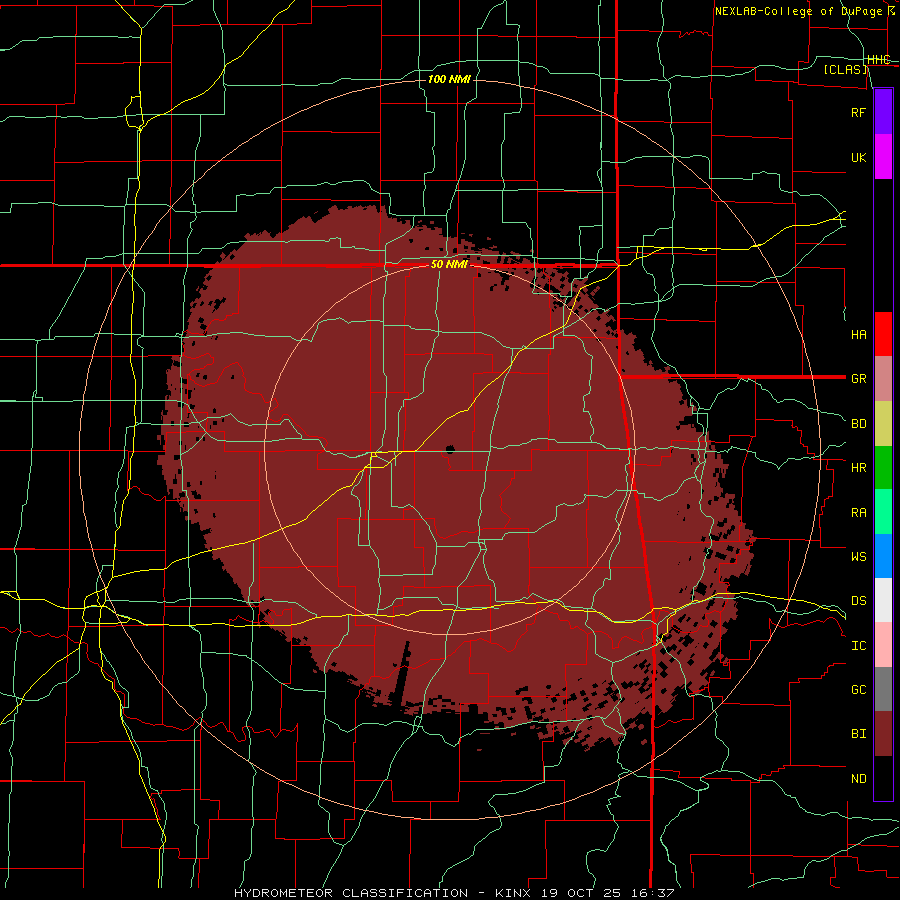This screenshot has height=900, width=900.
Task: Click the IC legend label
Action: coord(858,646)
